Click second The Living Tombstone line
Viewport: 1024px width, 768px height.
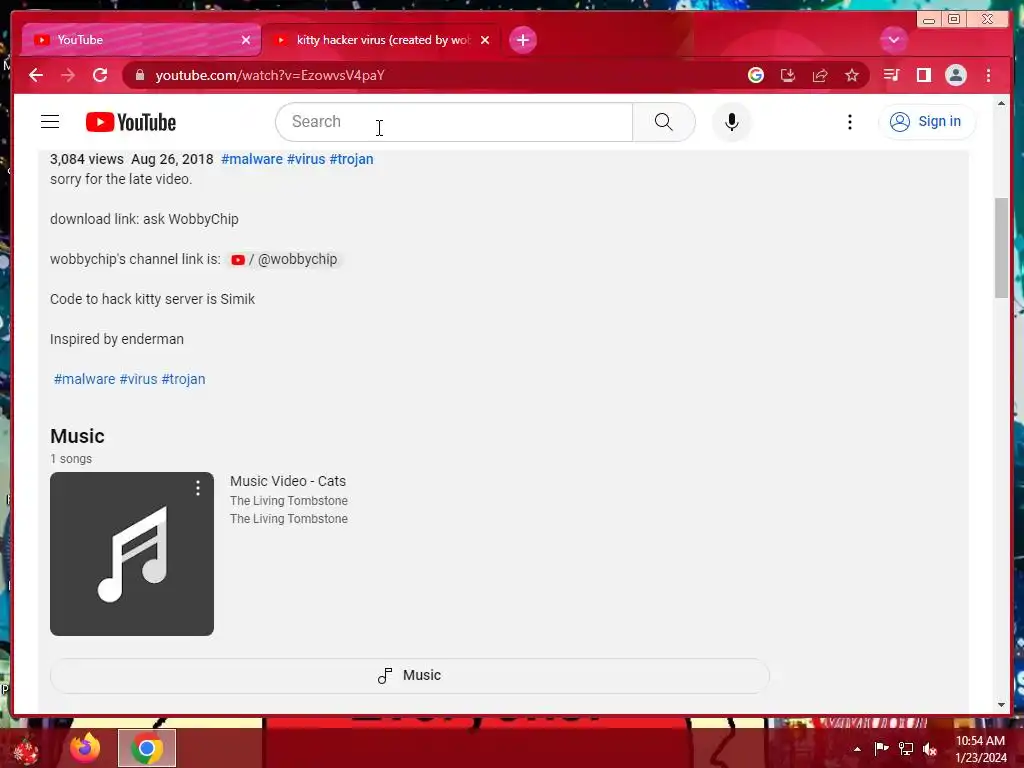click(289, 519)
